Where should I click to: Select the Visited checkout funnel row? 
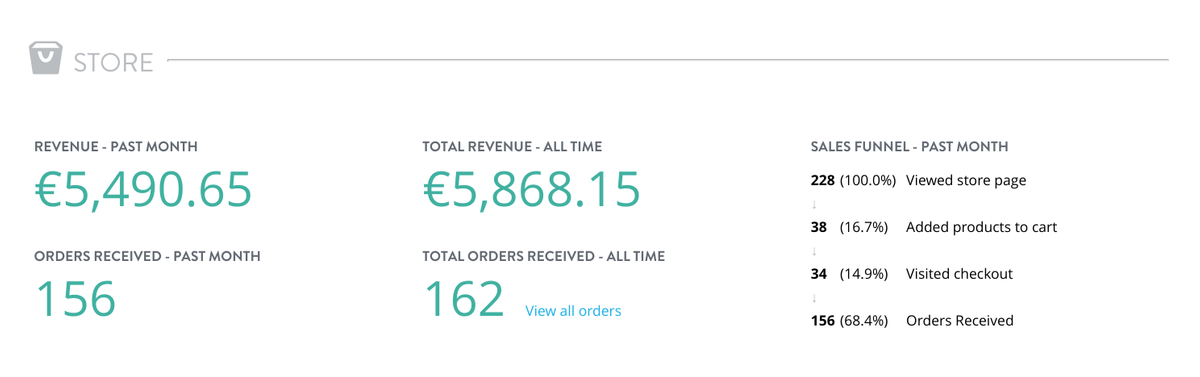click(x=911, y=274)
